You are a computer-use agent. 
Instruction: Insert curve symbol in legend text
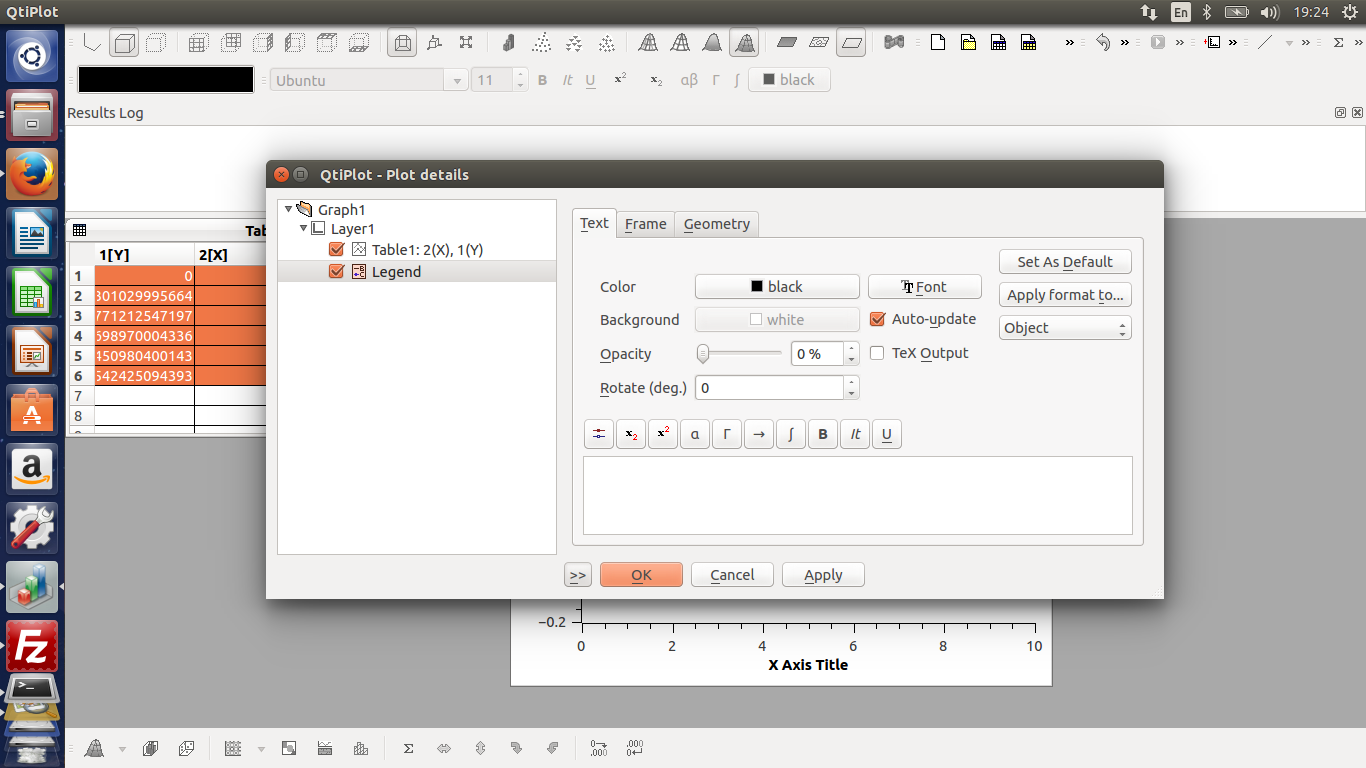pyautogui.click(x=599, y=434)
